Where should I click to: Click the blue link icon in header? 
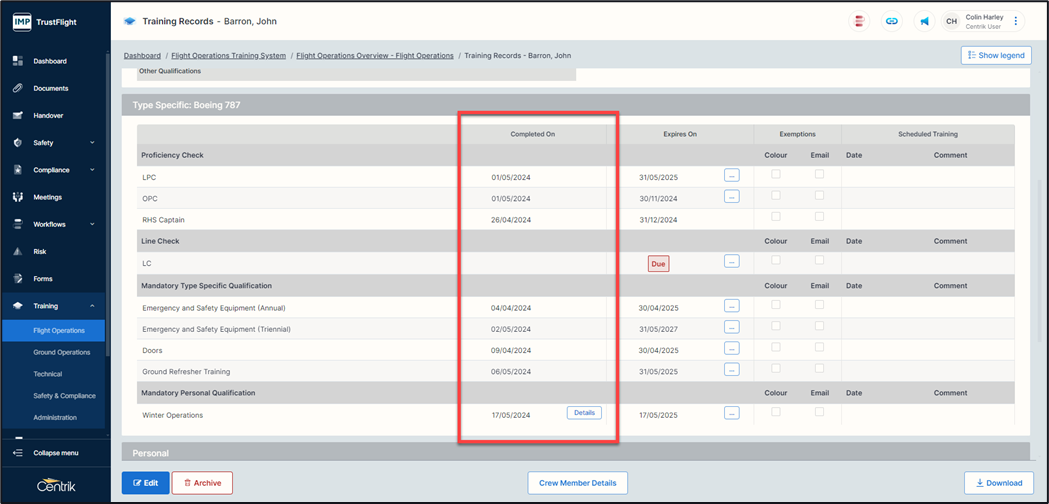pos(891,21)
